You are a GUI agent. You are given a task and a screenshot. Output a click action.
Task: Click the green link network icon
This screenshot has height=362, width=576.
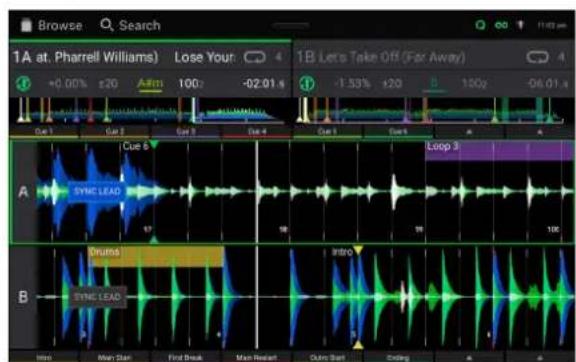click(501, 25)
